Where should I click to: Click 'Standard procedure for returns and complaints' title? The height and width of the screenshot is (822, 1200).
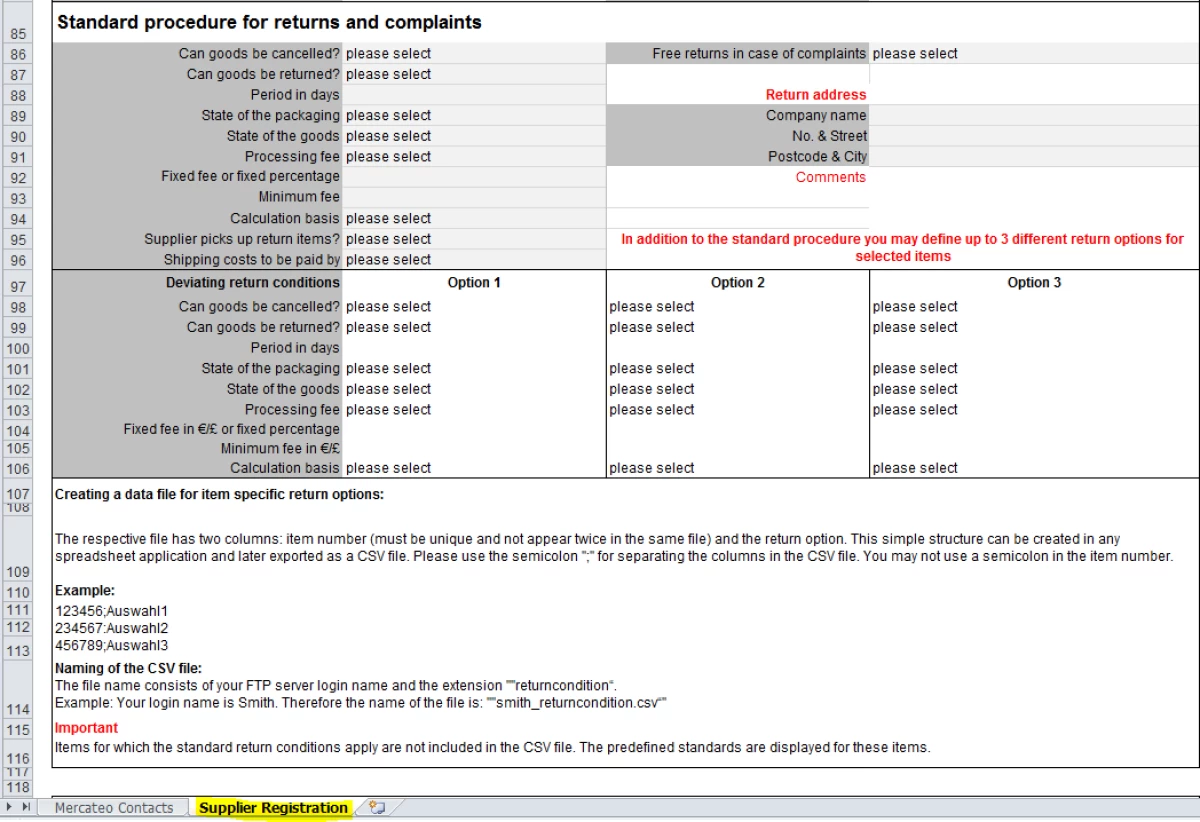pyautogui.click(x=269, y=22)
